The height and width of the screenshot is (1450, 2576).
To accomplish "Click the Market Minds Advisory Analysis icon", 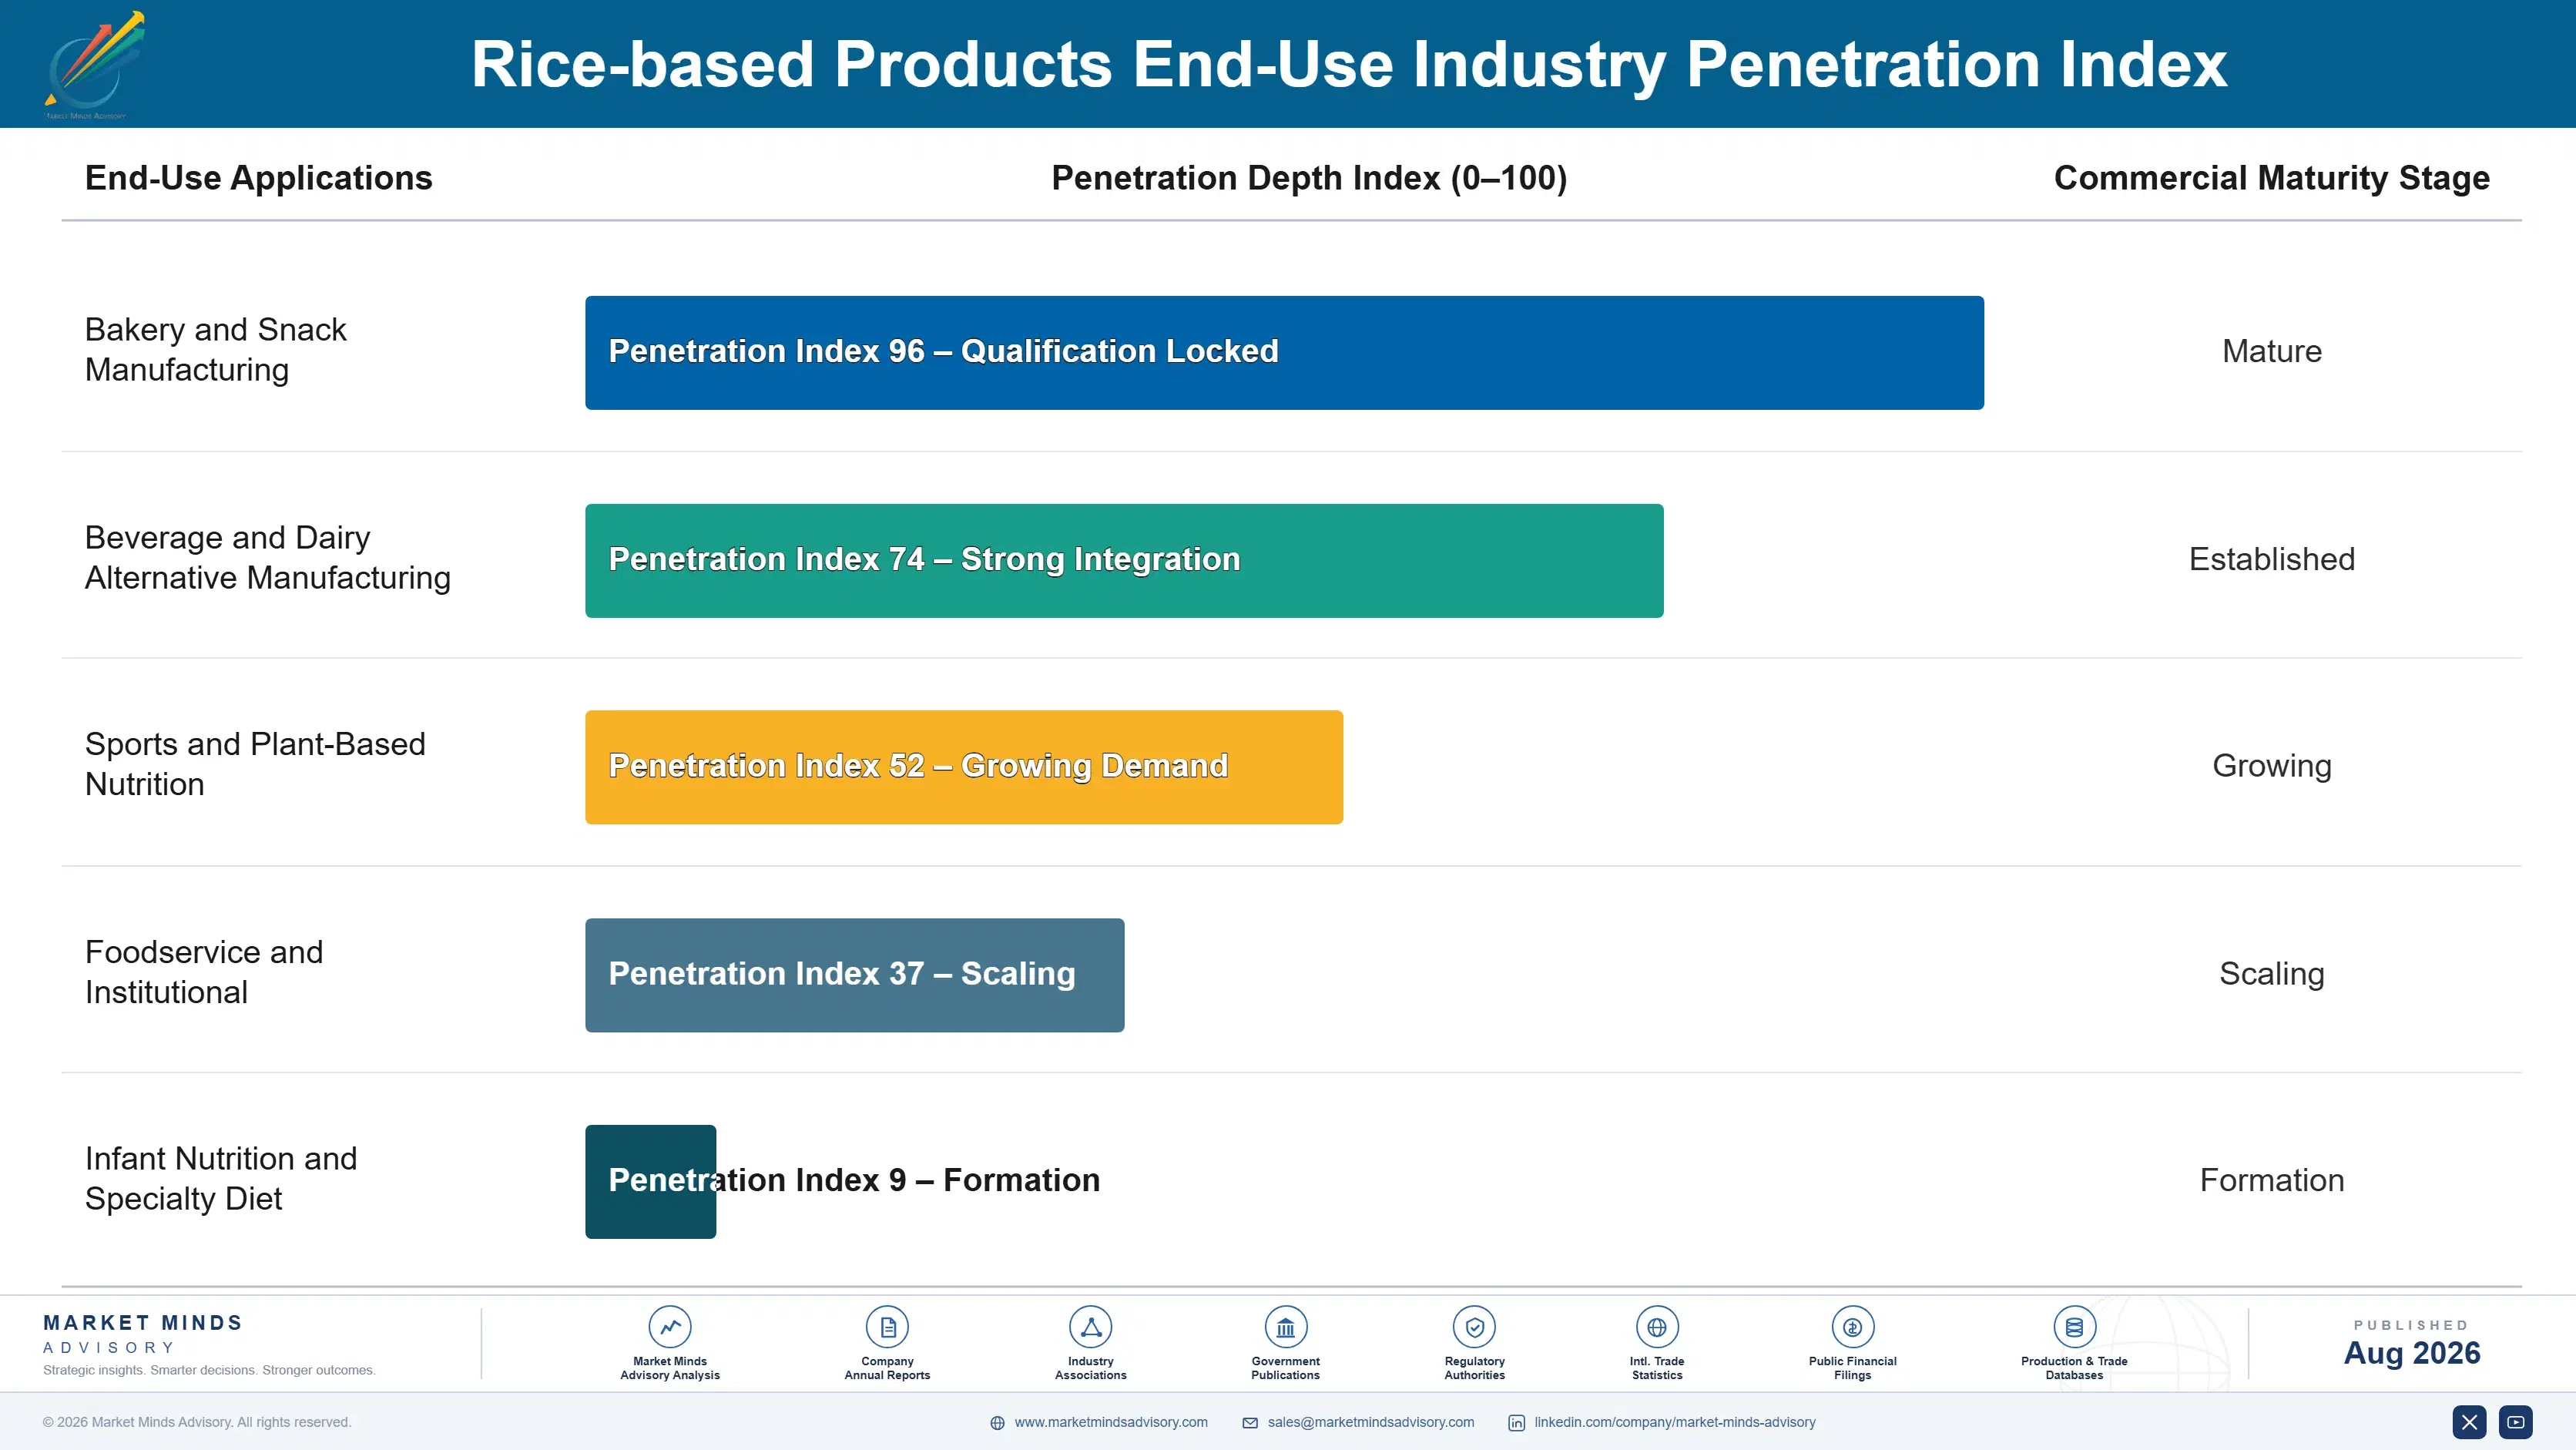I will click(x=670, y=1327).
